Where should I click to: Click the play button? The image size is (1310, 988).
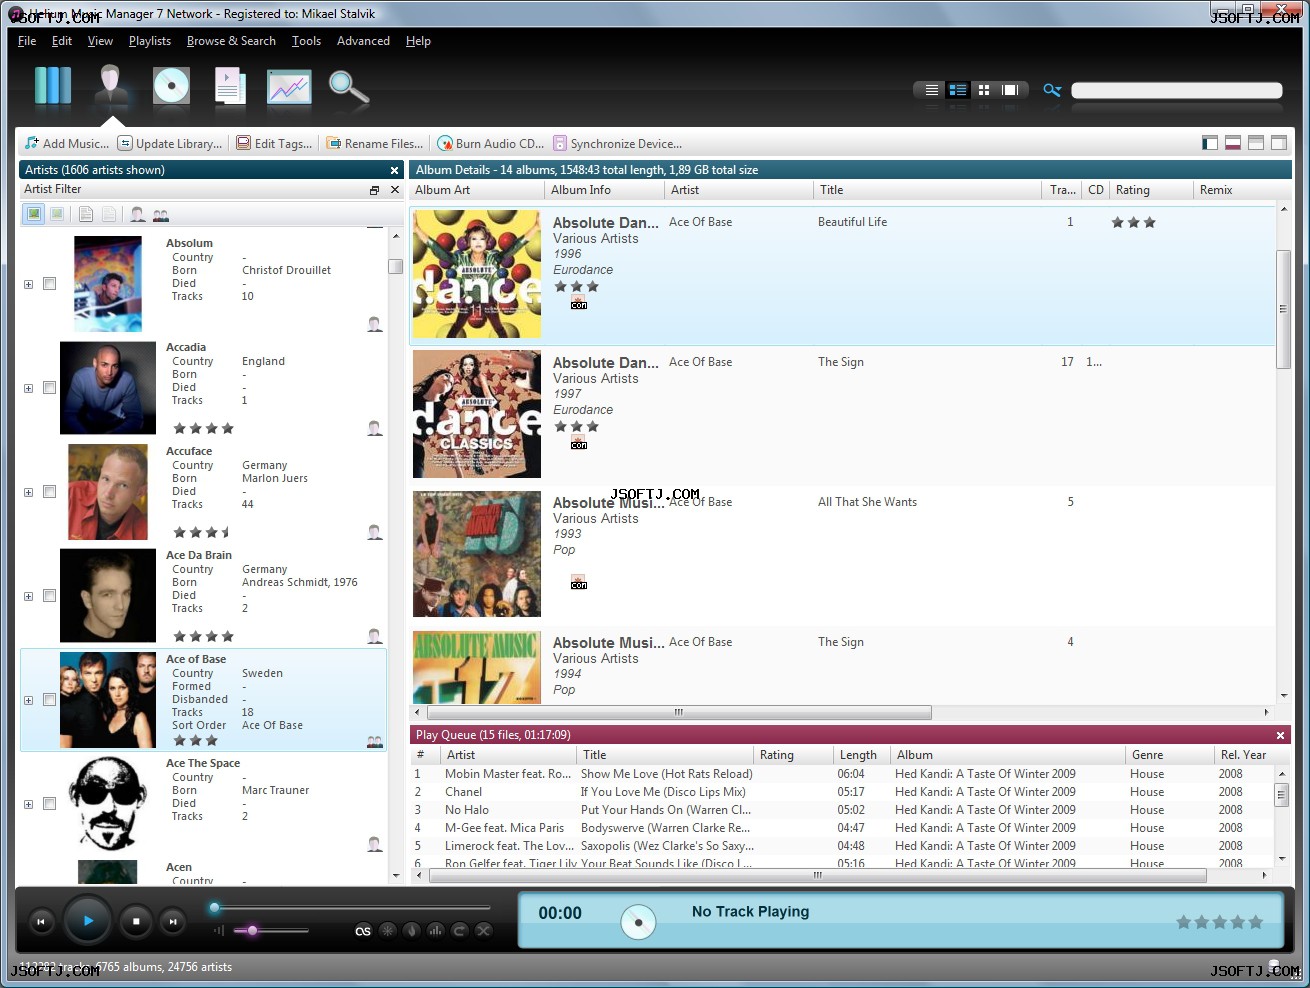pos(88,921)
